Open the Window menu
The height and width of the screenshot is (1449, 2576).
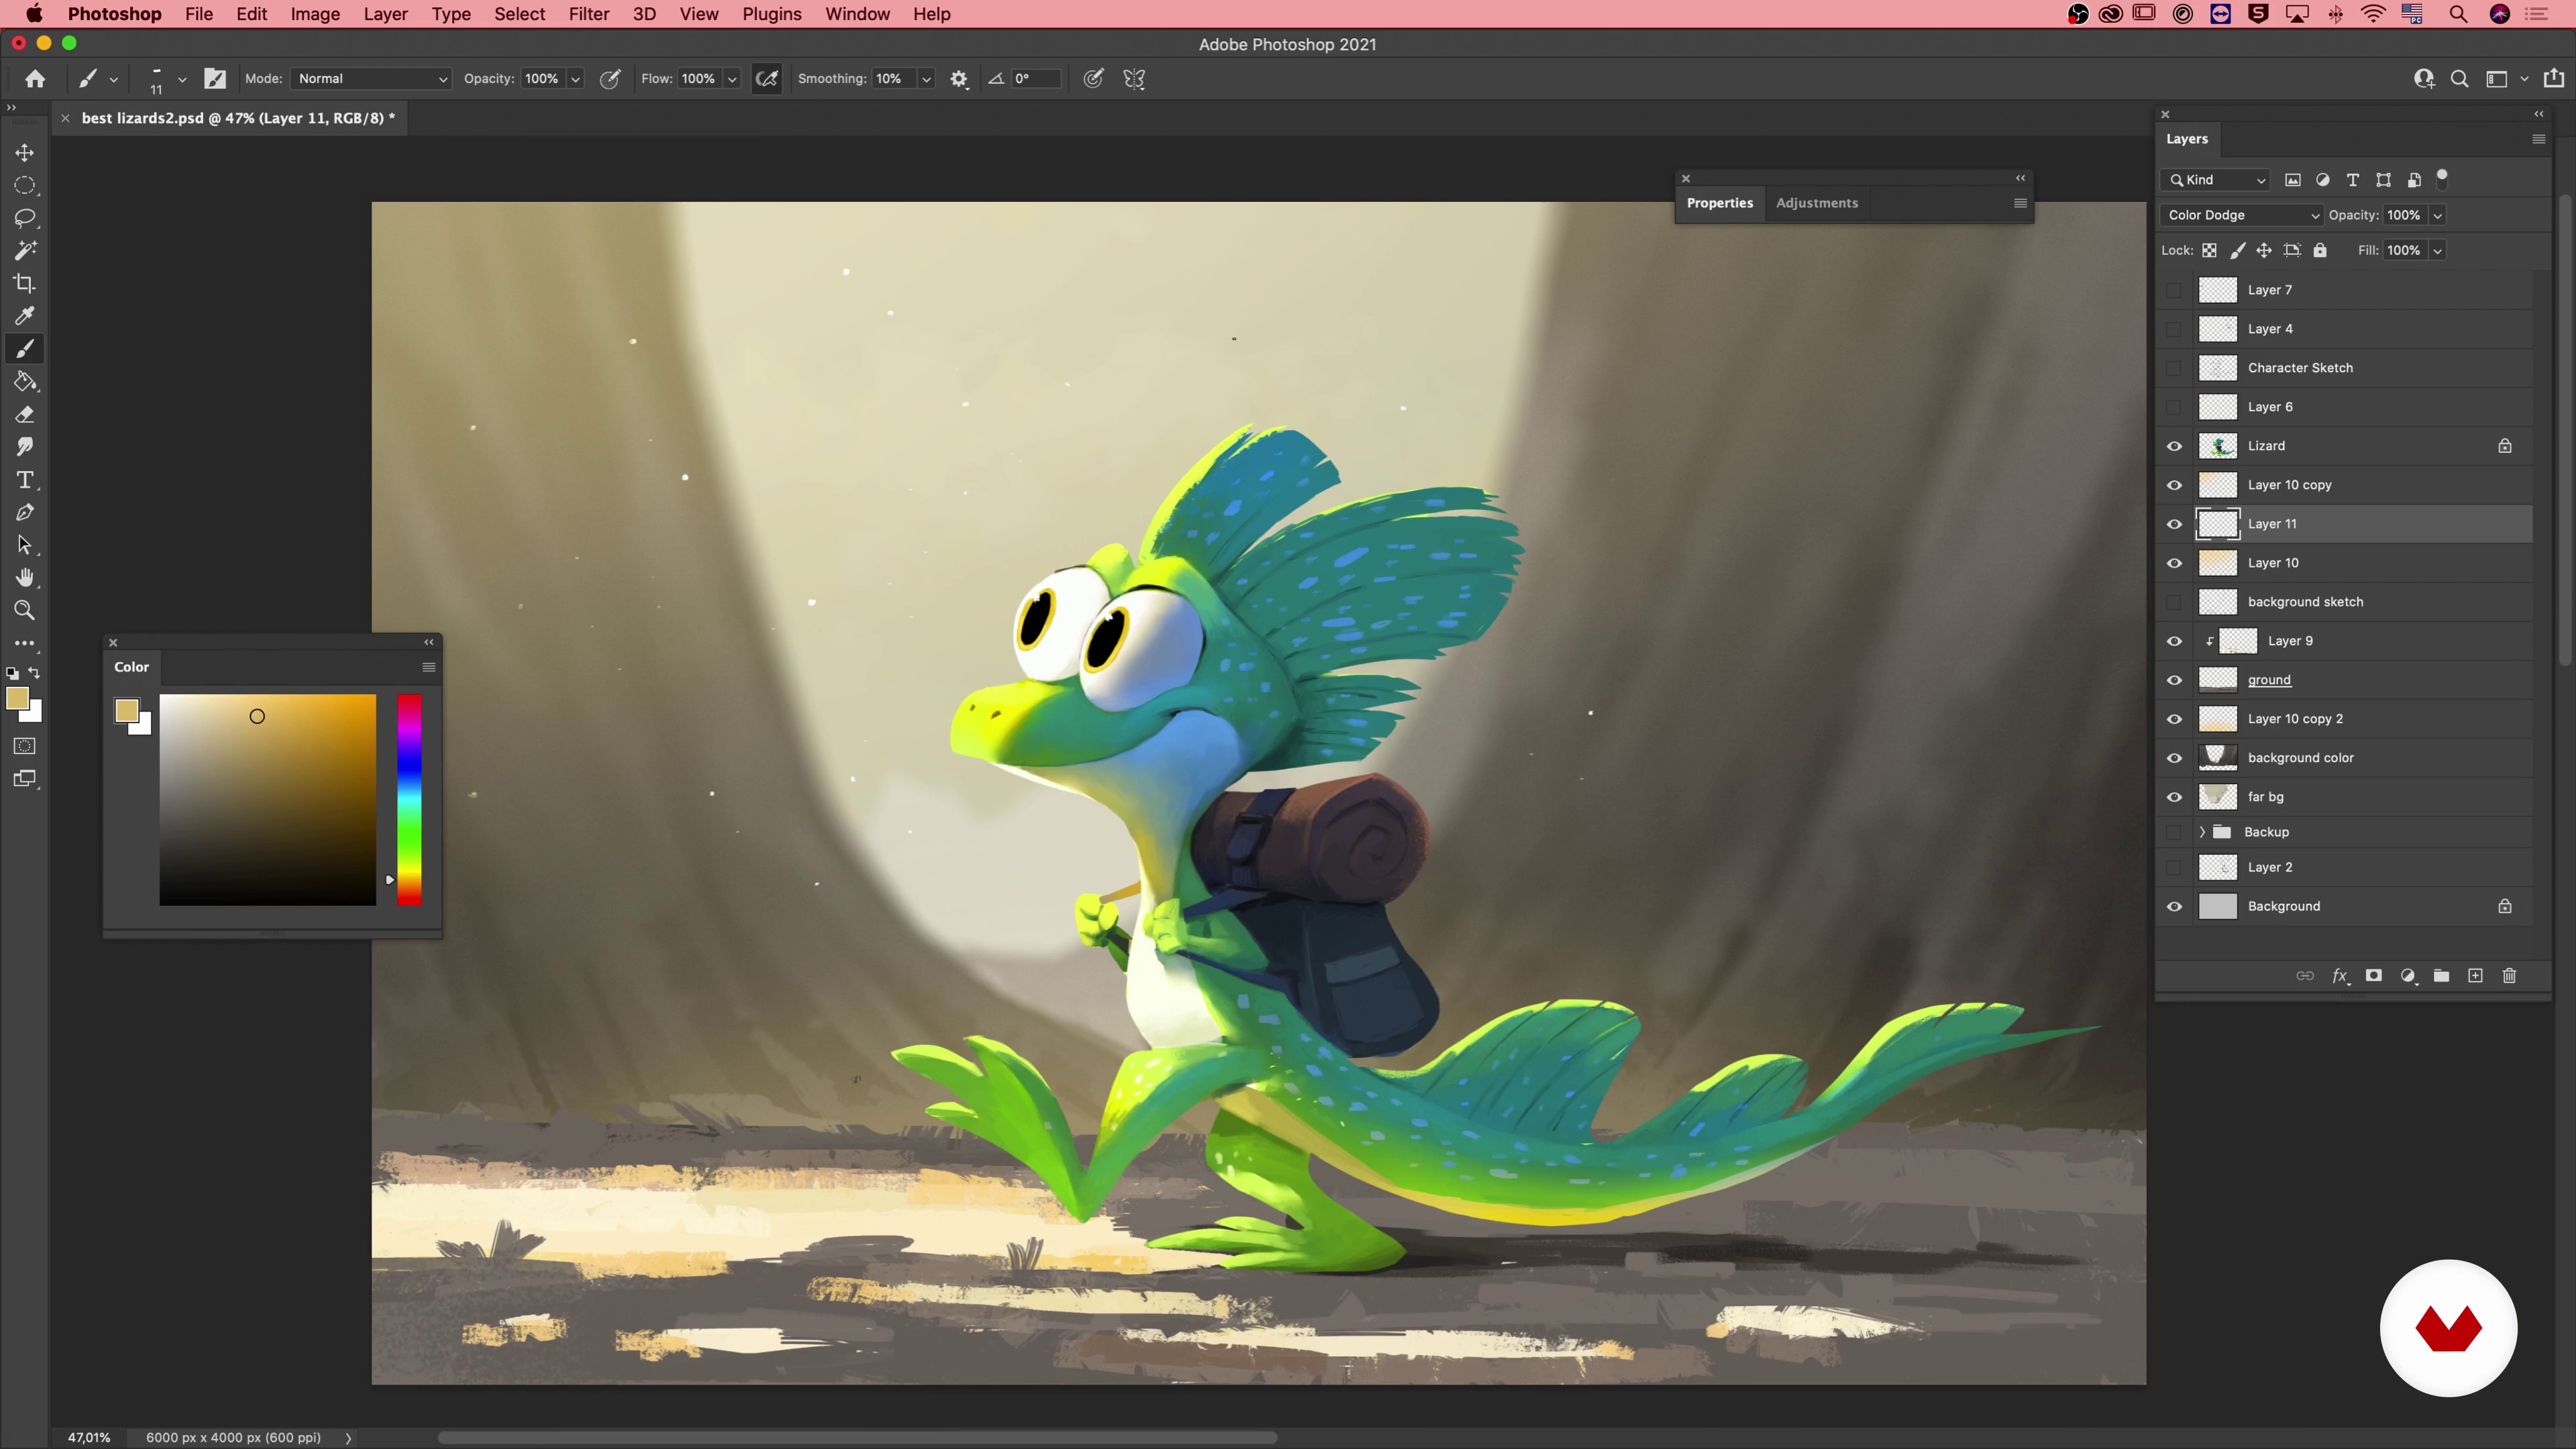click(857, 14)
